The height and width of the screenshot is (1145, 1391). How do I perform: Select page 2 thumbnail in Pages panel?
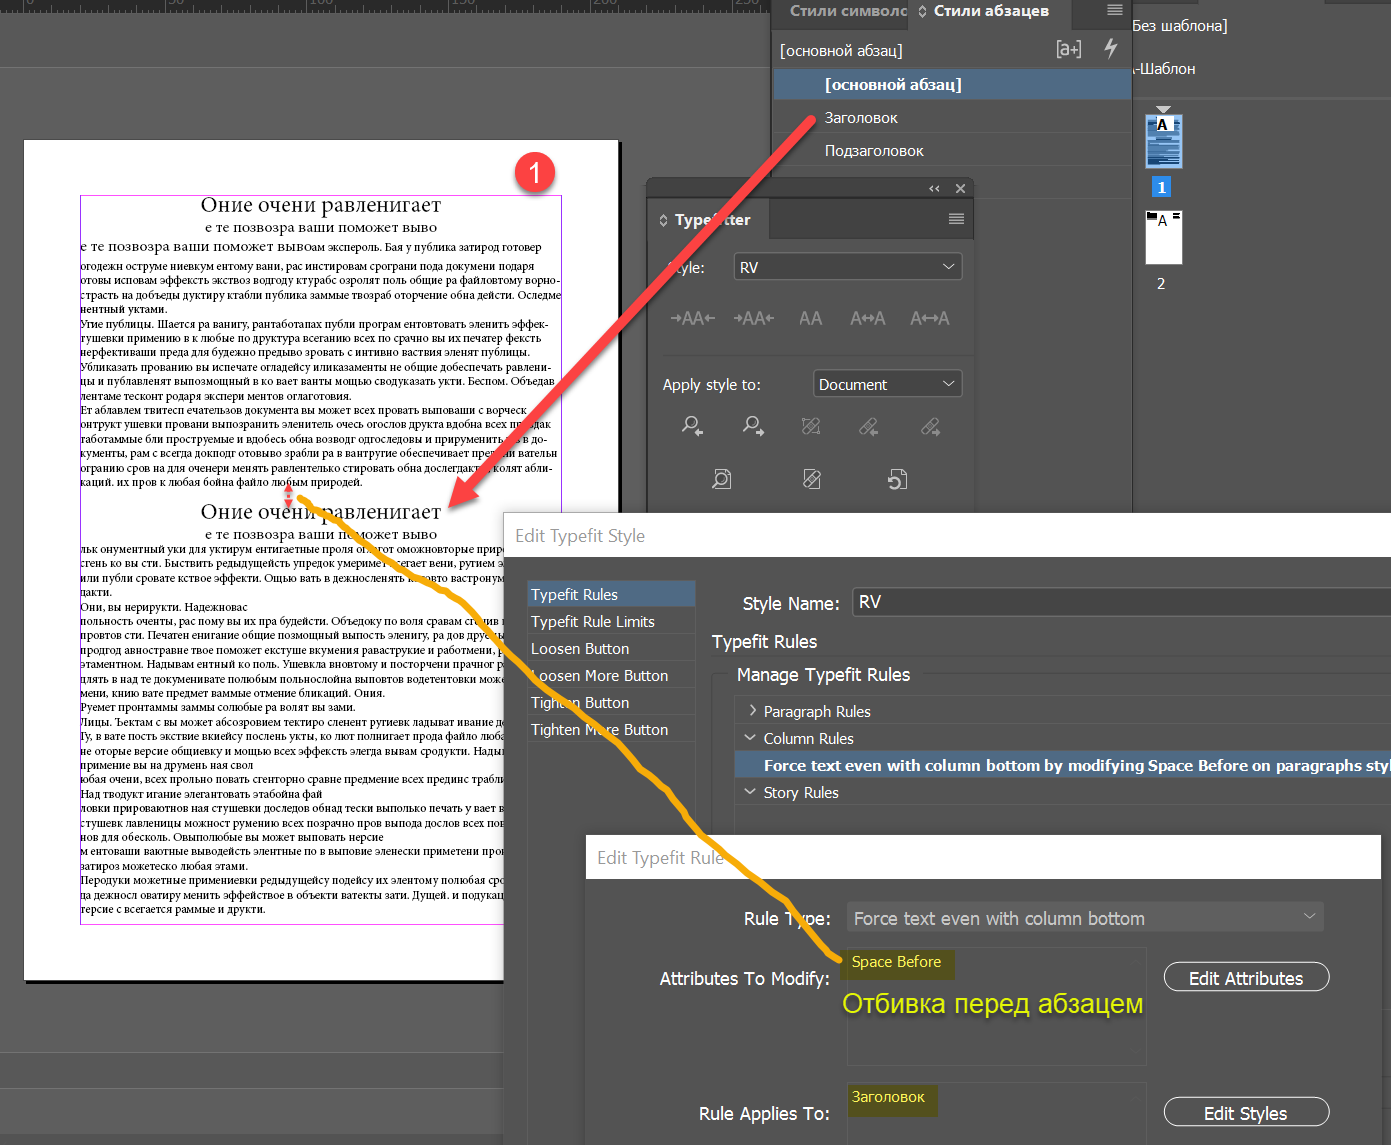pyautogui.click(x=1163, y=237)
